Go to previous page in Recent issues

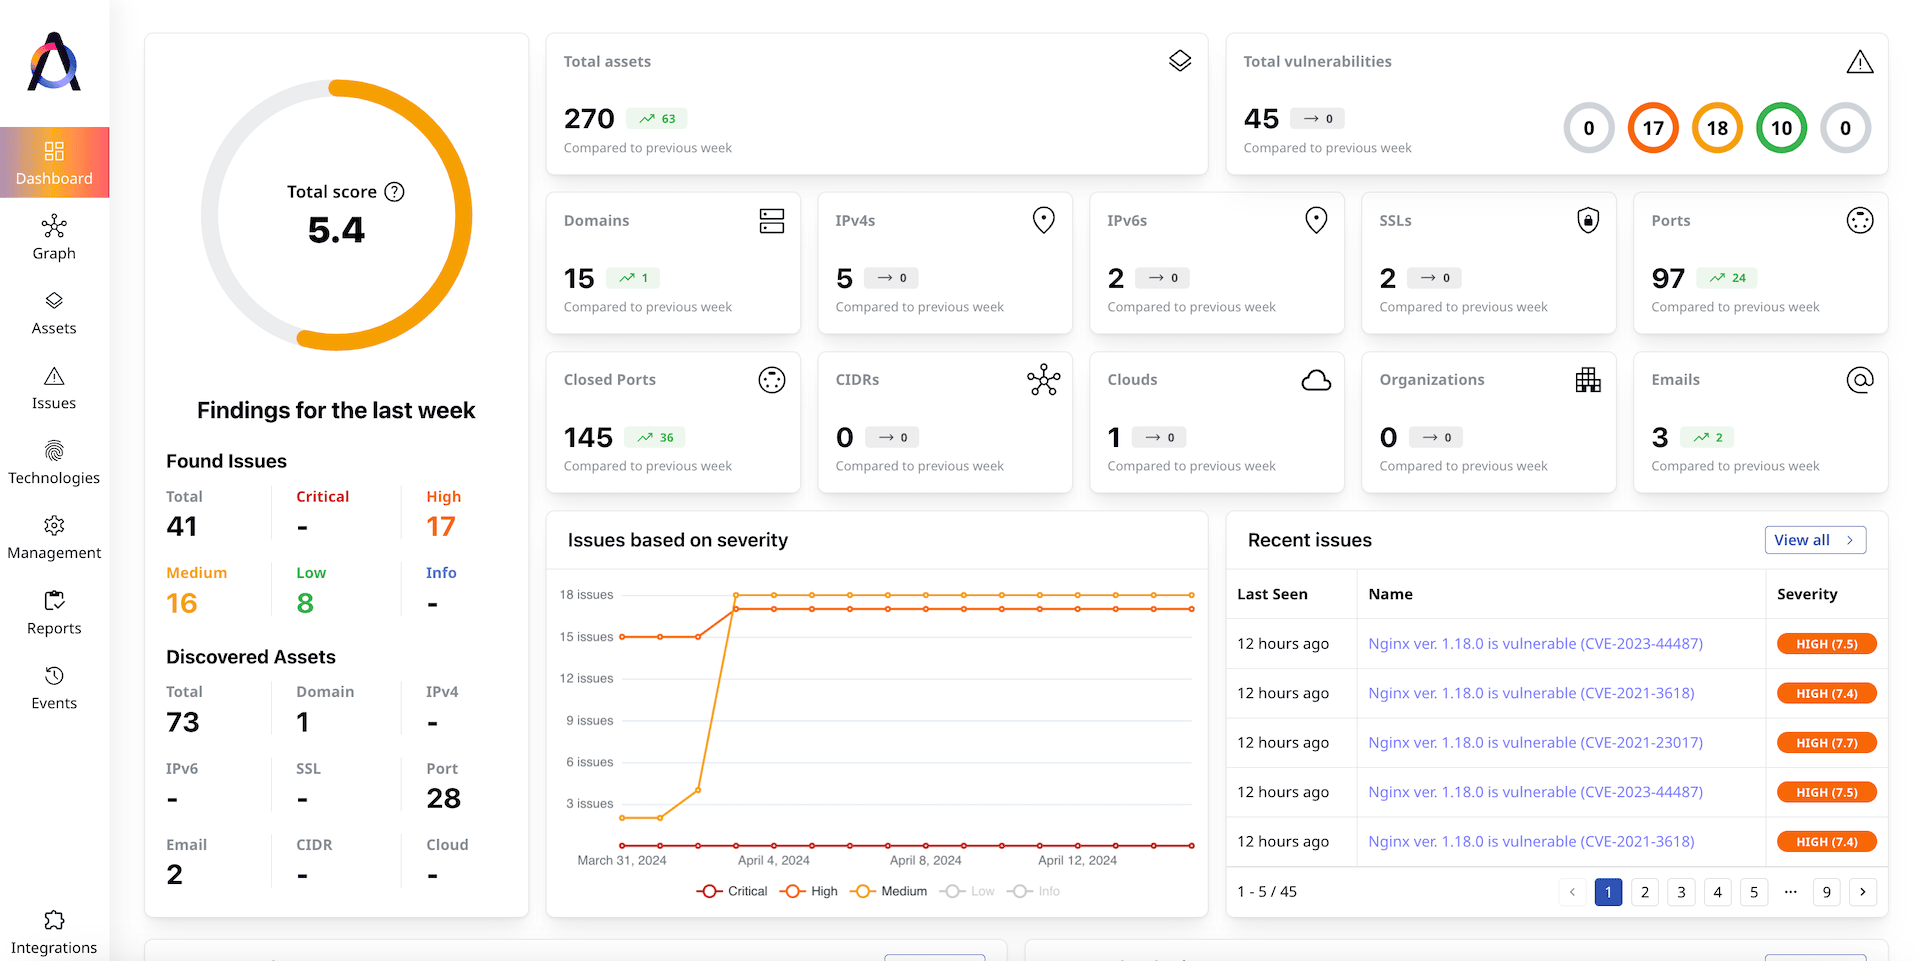(x=1572, y=892)
